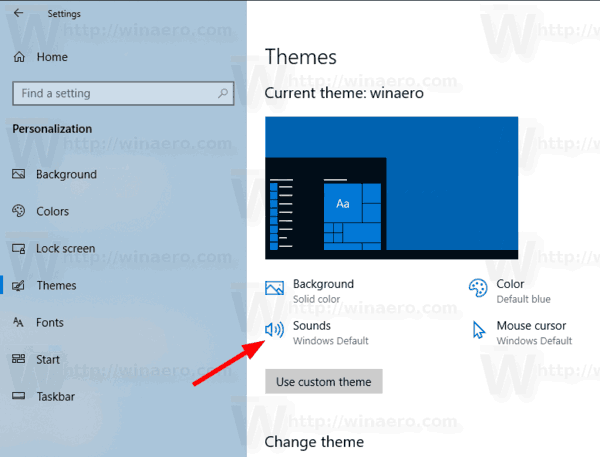Focus the Find a setting search box
The image size is (600, 457).
pos(123,93)
